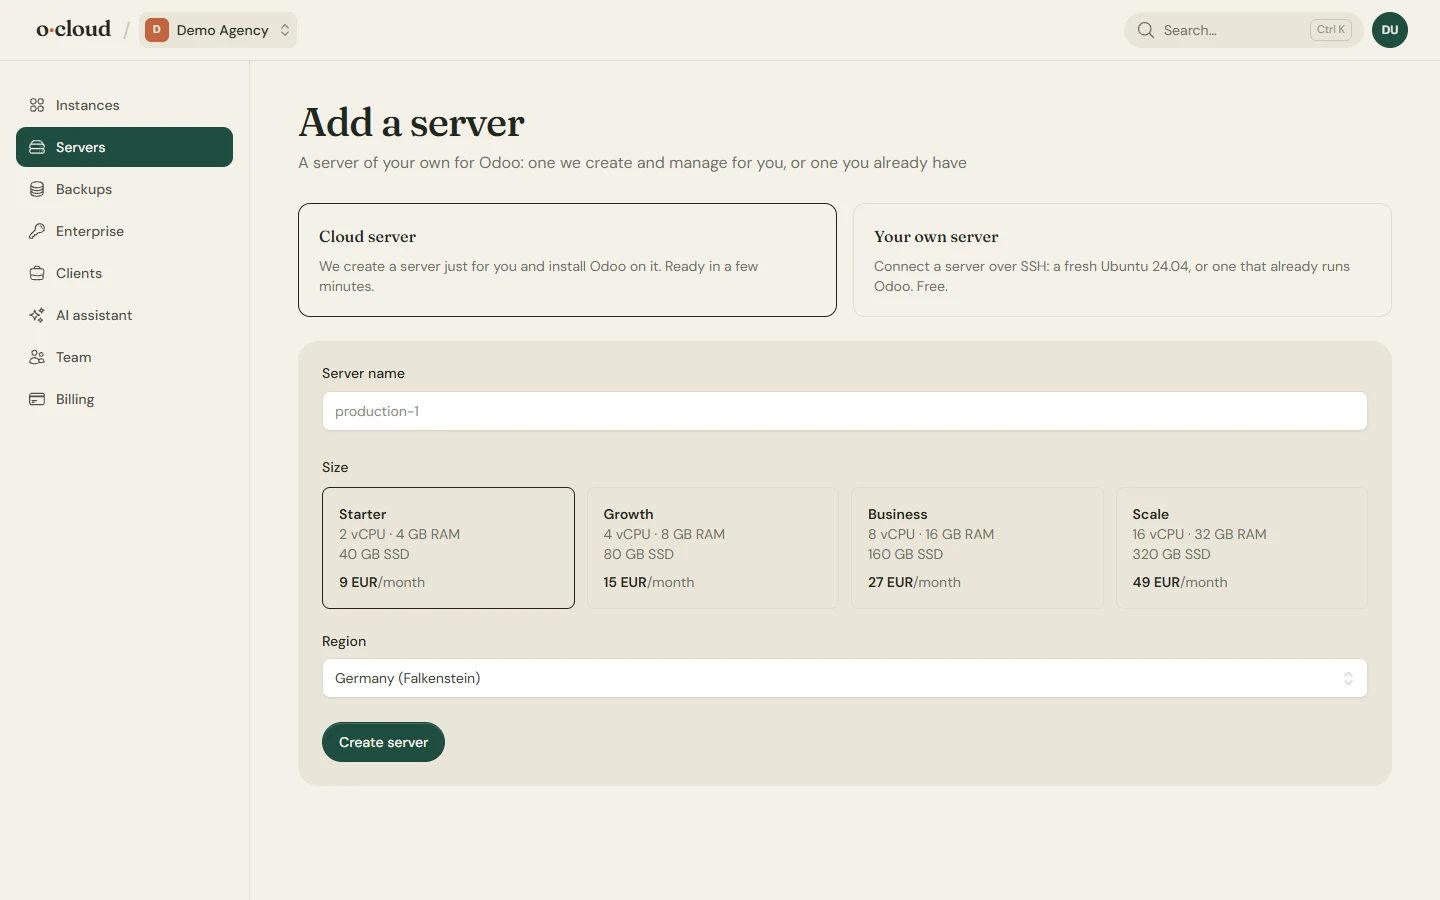The width and height of the screenshot is (1440, 900).
Task: Click the orange D agency badge
Action: (x=156, y=30)
